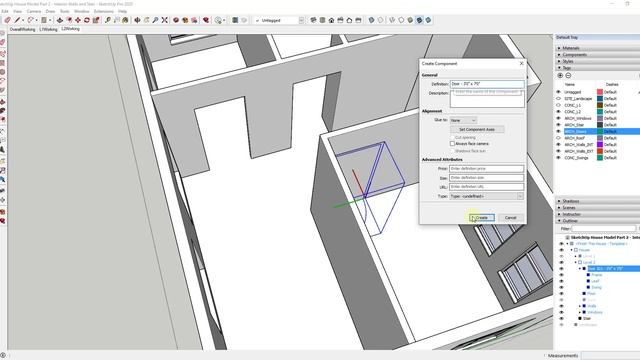Click the Outliner Filter field
The width and height of the screenshot is (640, 360).
pos(603,229)
